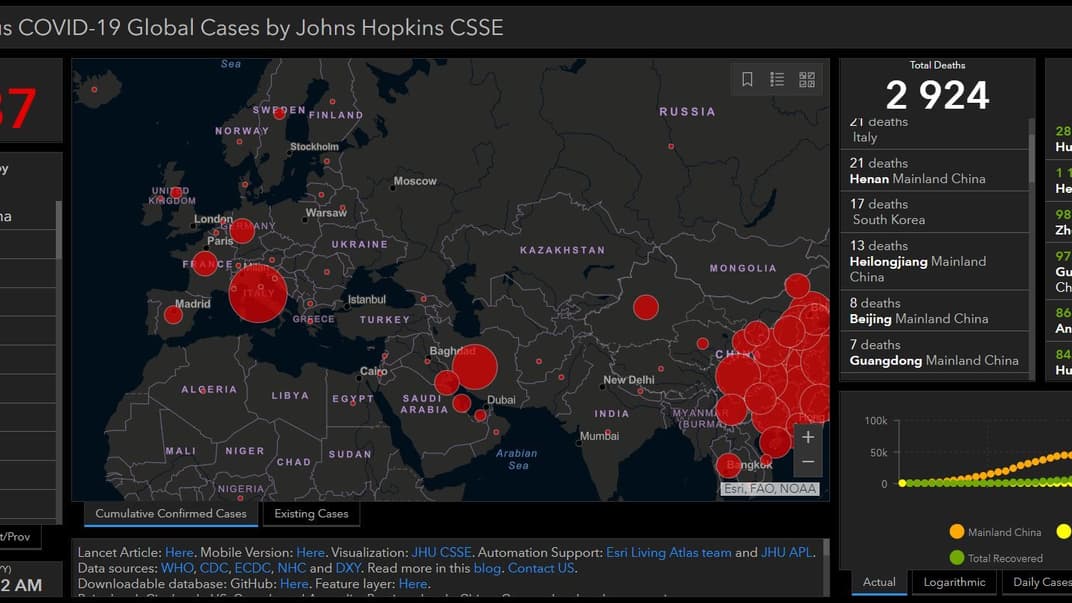Toggle Total Recovered green legend dot
The image size is (1072, 603).
click(956, 558)
